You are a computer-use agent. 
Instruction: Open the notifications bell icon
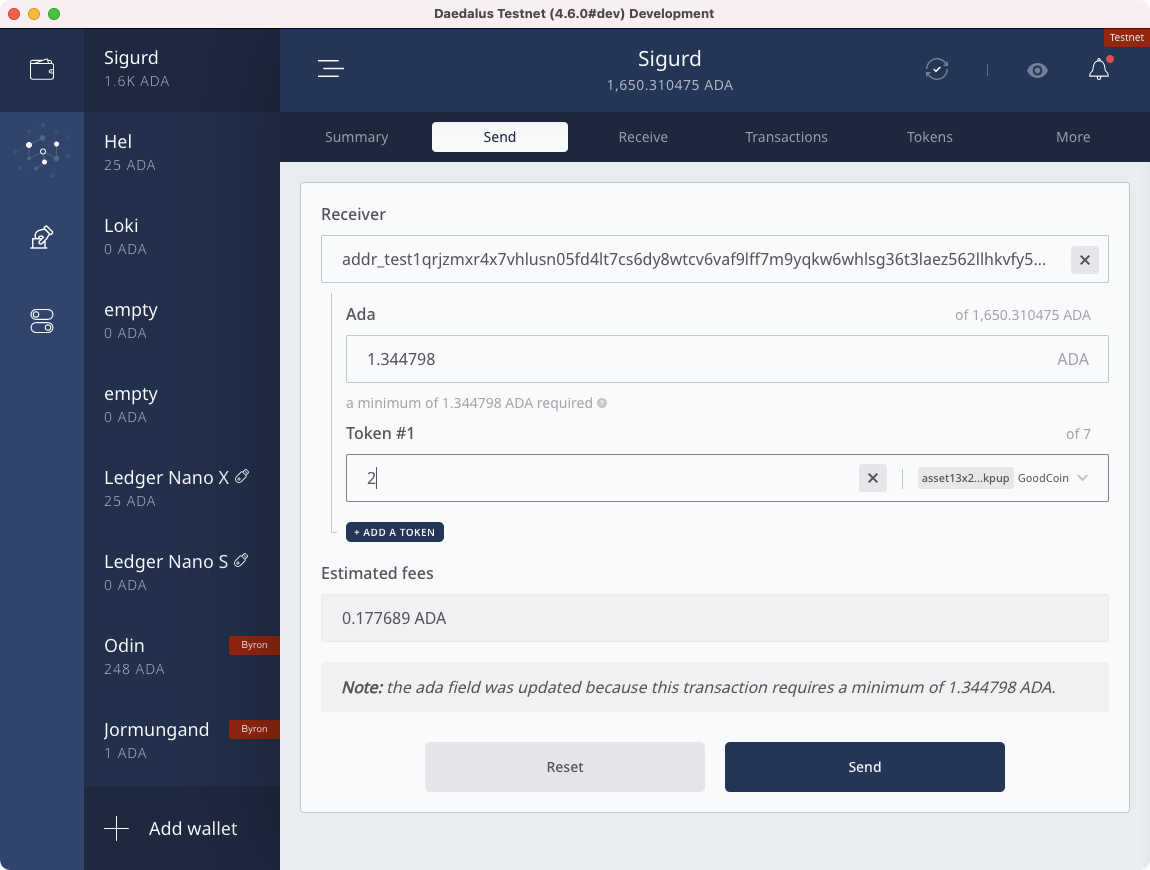point(1098,69)
